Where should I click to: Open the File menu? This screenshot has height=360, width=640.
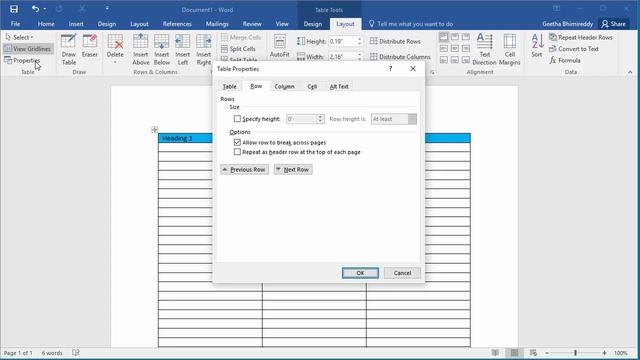click(x=16, y=24)
